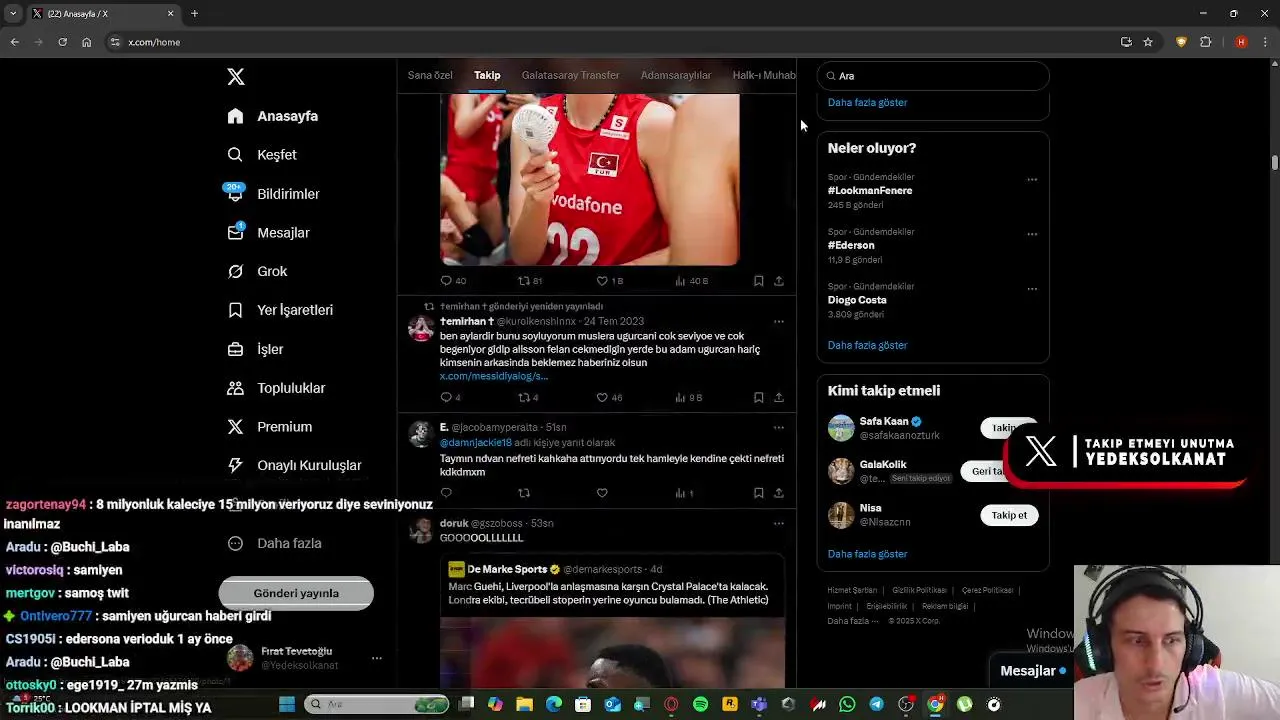Viewport: 1280px width, 720px height.
Task: Open more options on doruk post
Action: [779, 523]
